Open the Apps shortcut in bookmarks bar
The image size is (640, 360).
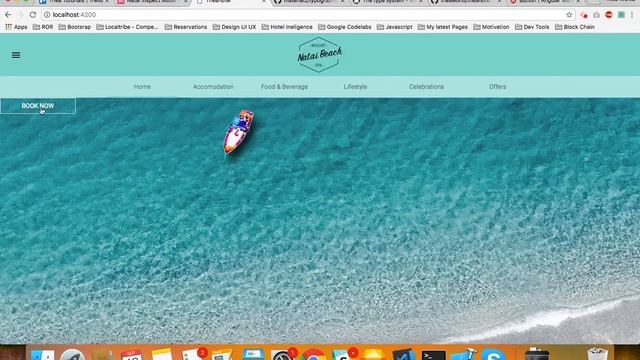(16, 27)
